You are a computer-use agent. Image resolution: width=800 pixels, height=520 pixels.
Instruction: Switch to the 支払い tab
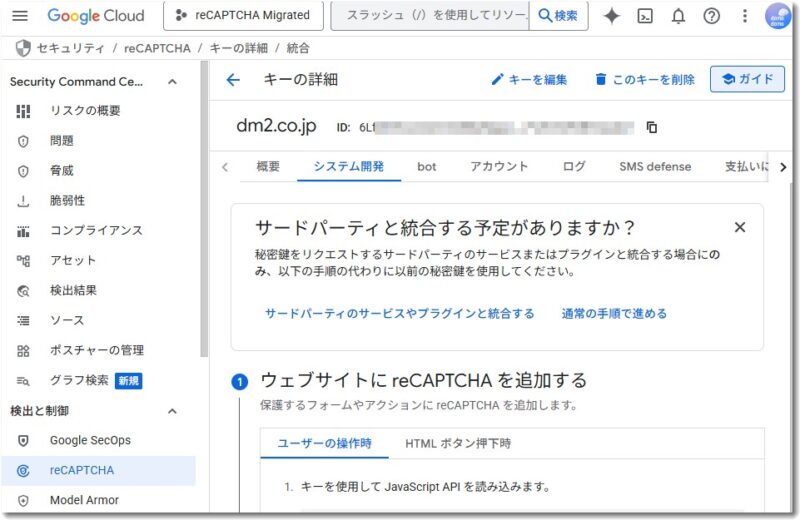(x=746, y=167)
